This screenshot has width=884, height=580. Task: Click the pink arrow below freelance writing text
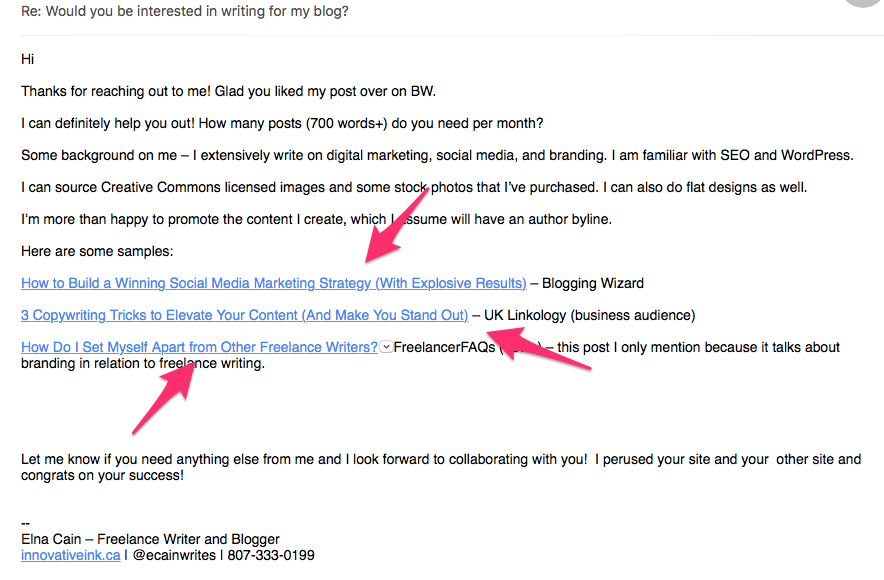pos(165,398)
